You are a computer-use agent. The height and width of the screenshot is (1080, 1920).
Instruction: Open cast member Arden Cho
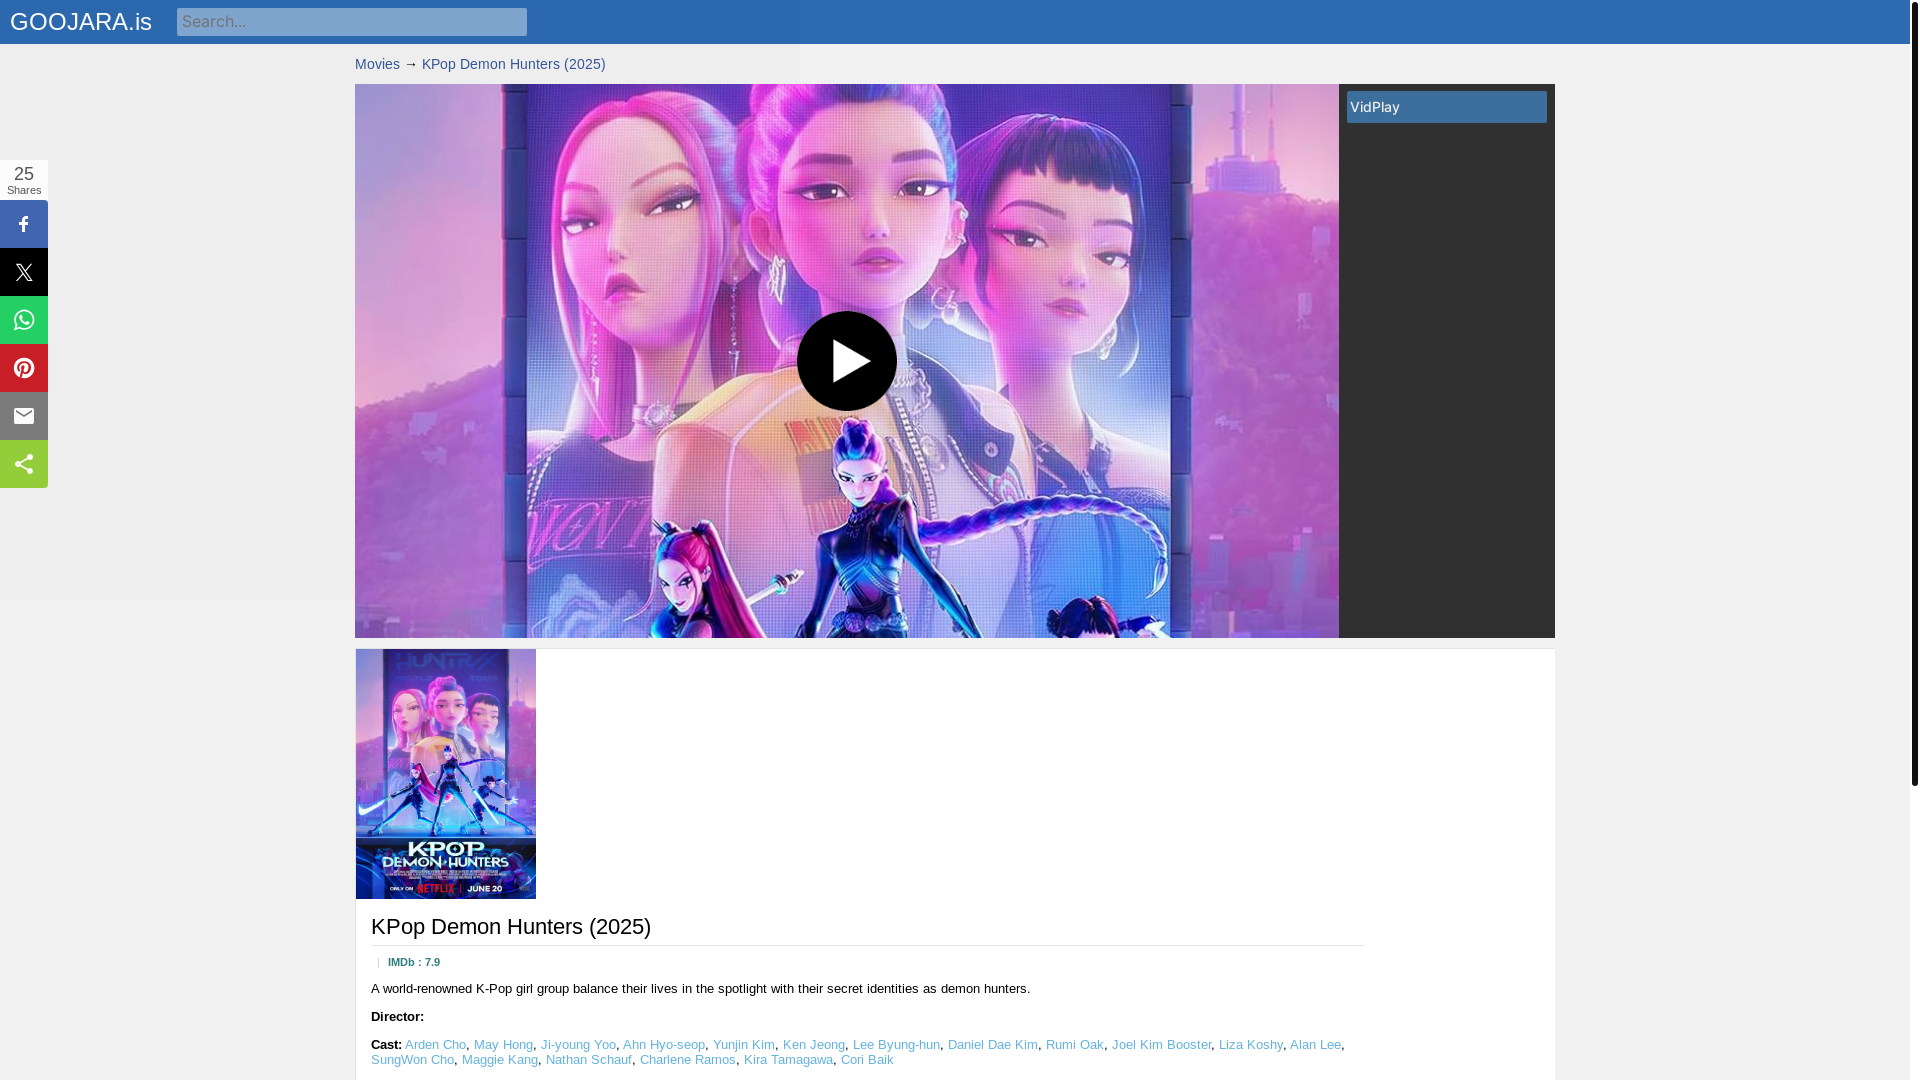point(435,1045)
